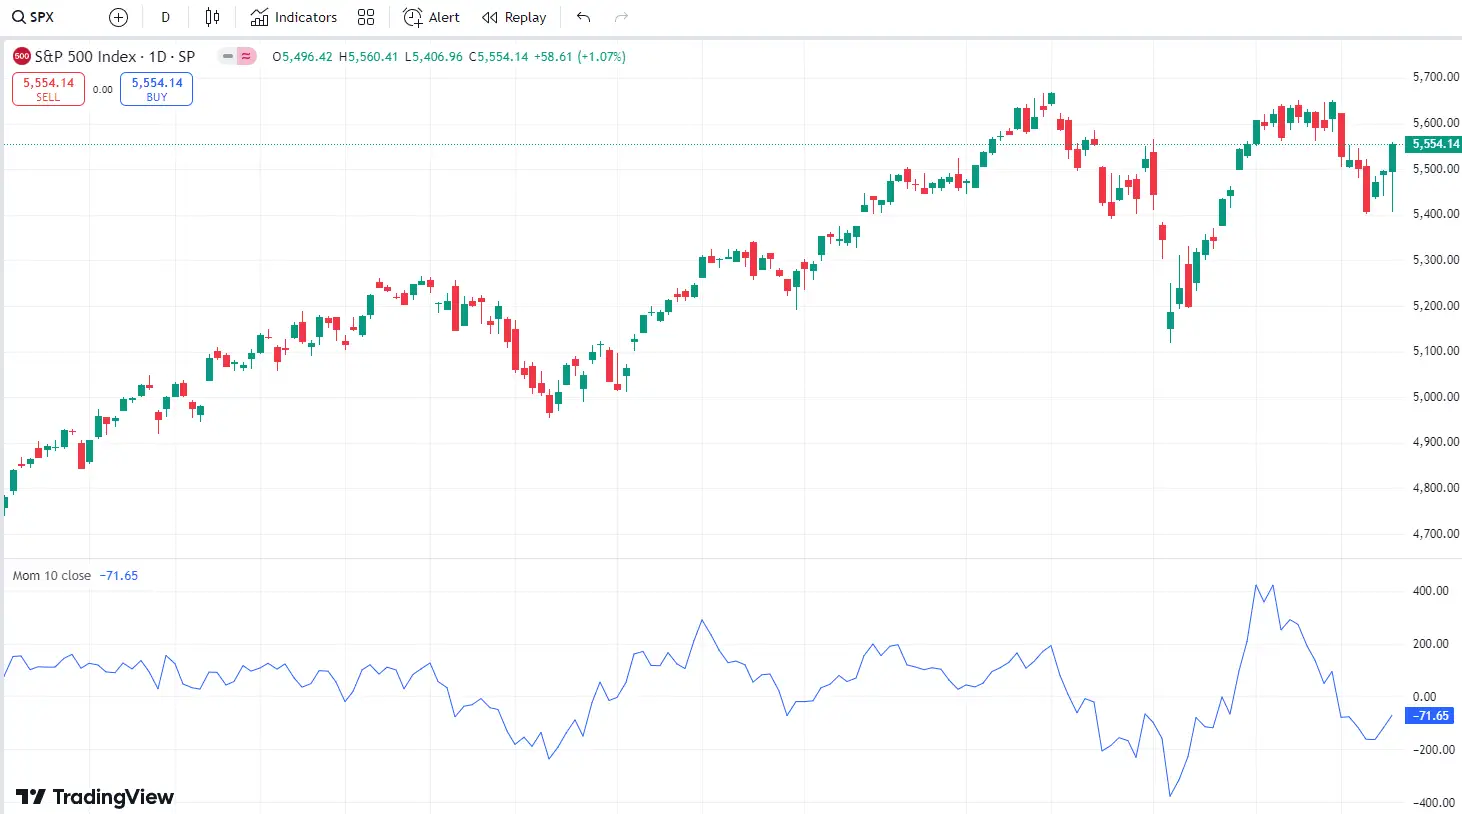Switch the gray/pink price mode pill
Screen dimensions: 1462x814
coord(231,57)
